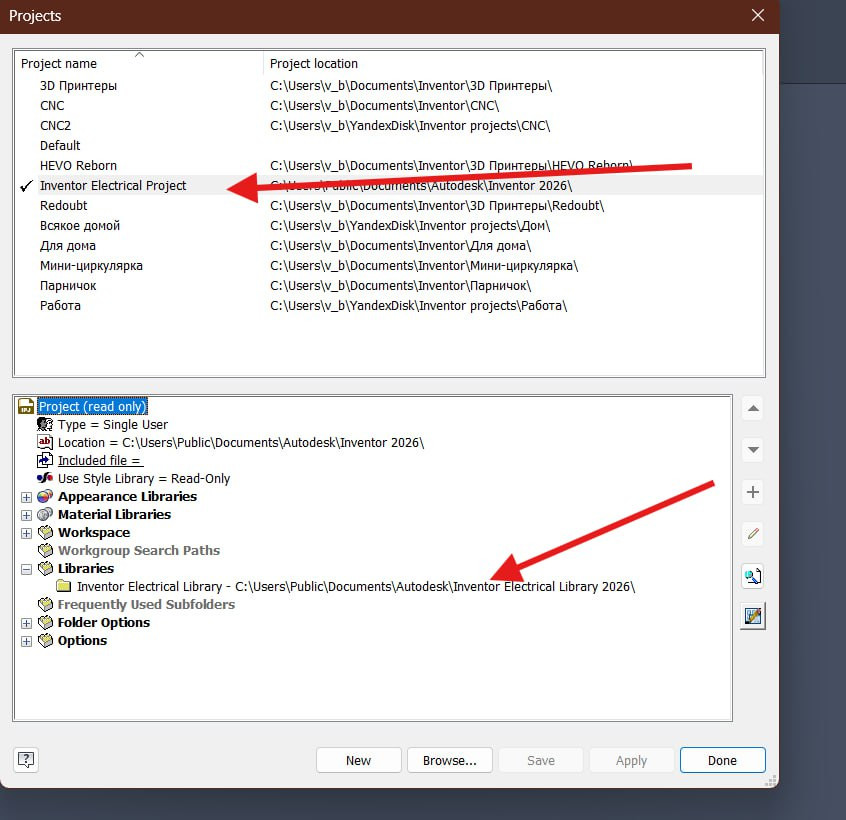The width and height of the screenshot is (846, 820).
Task: Click the Workgroup Search Paths folder icon
Action: [45, 550]
